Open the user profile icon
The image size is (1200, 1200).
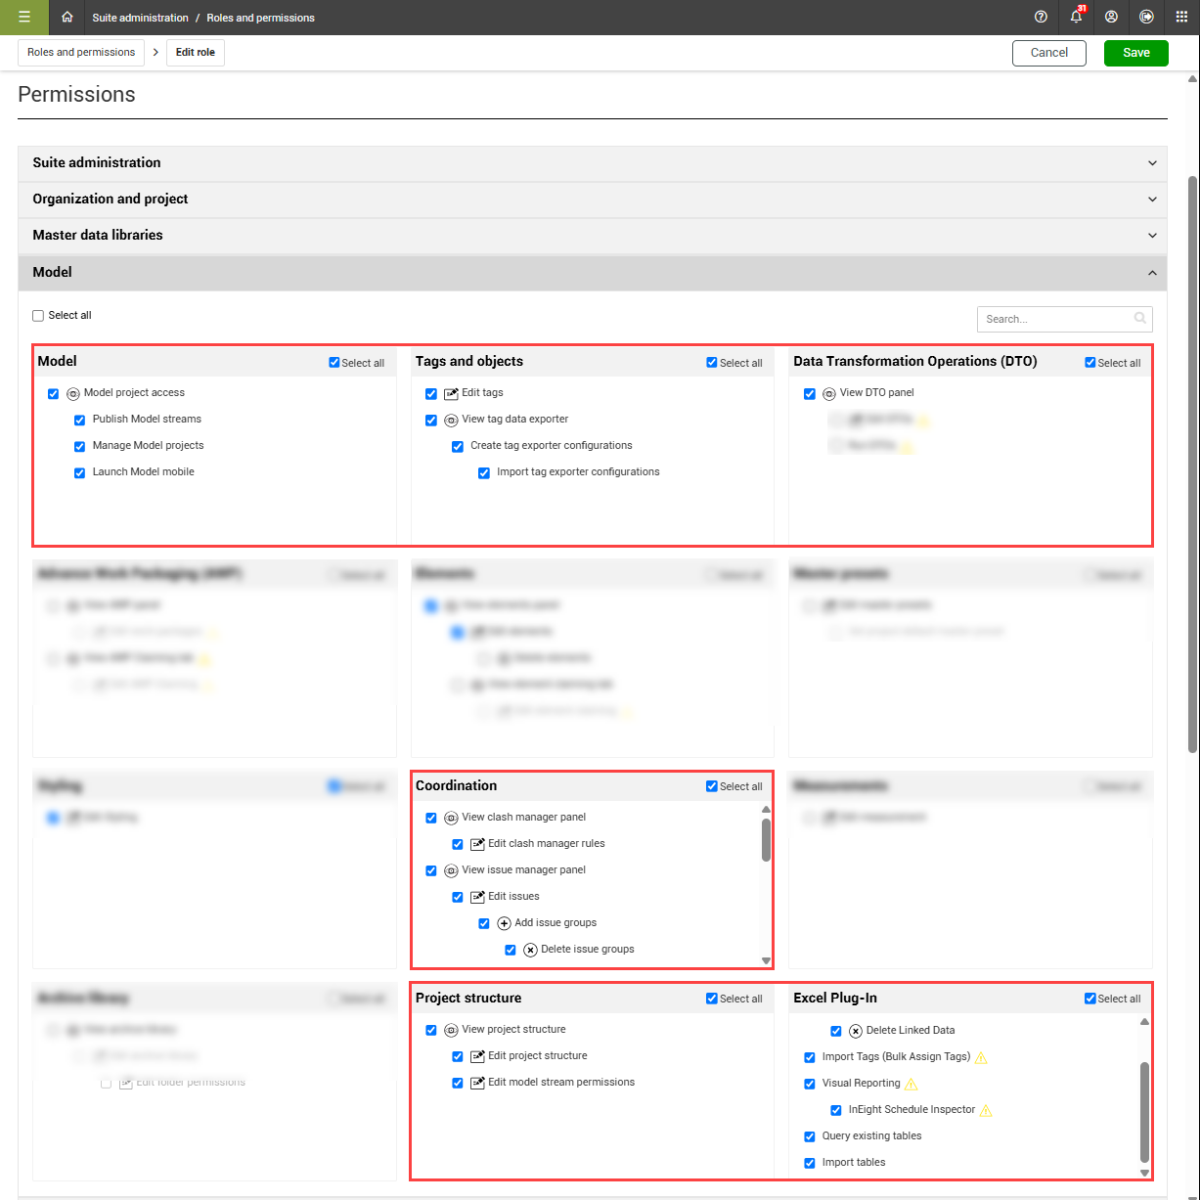click(1111, 17)
